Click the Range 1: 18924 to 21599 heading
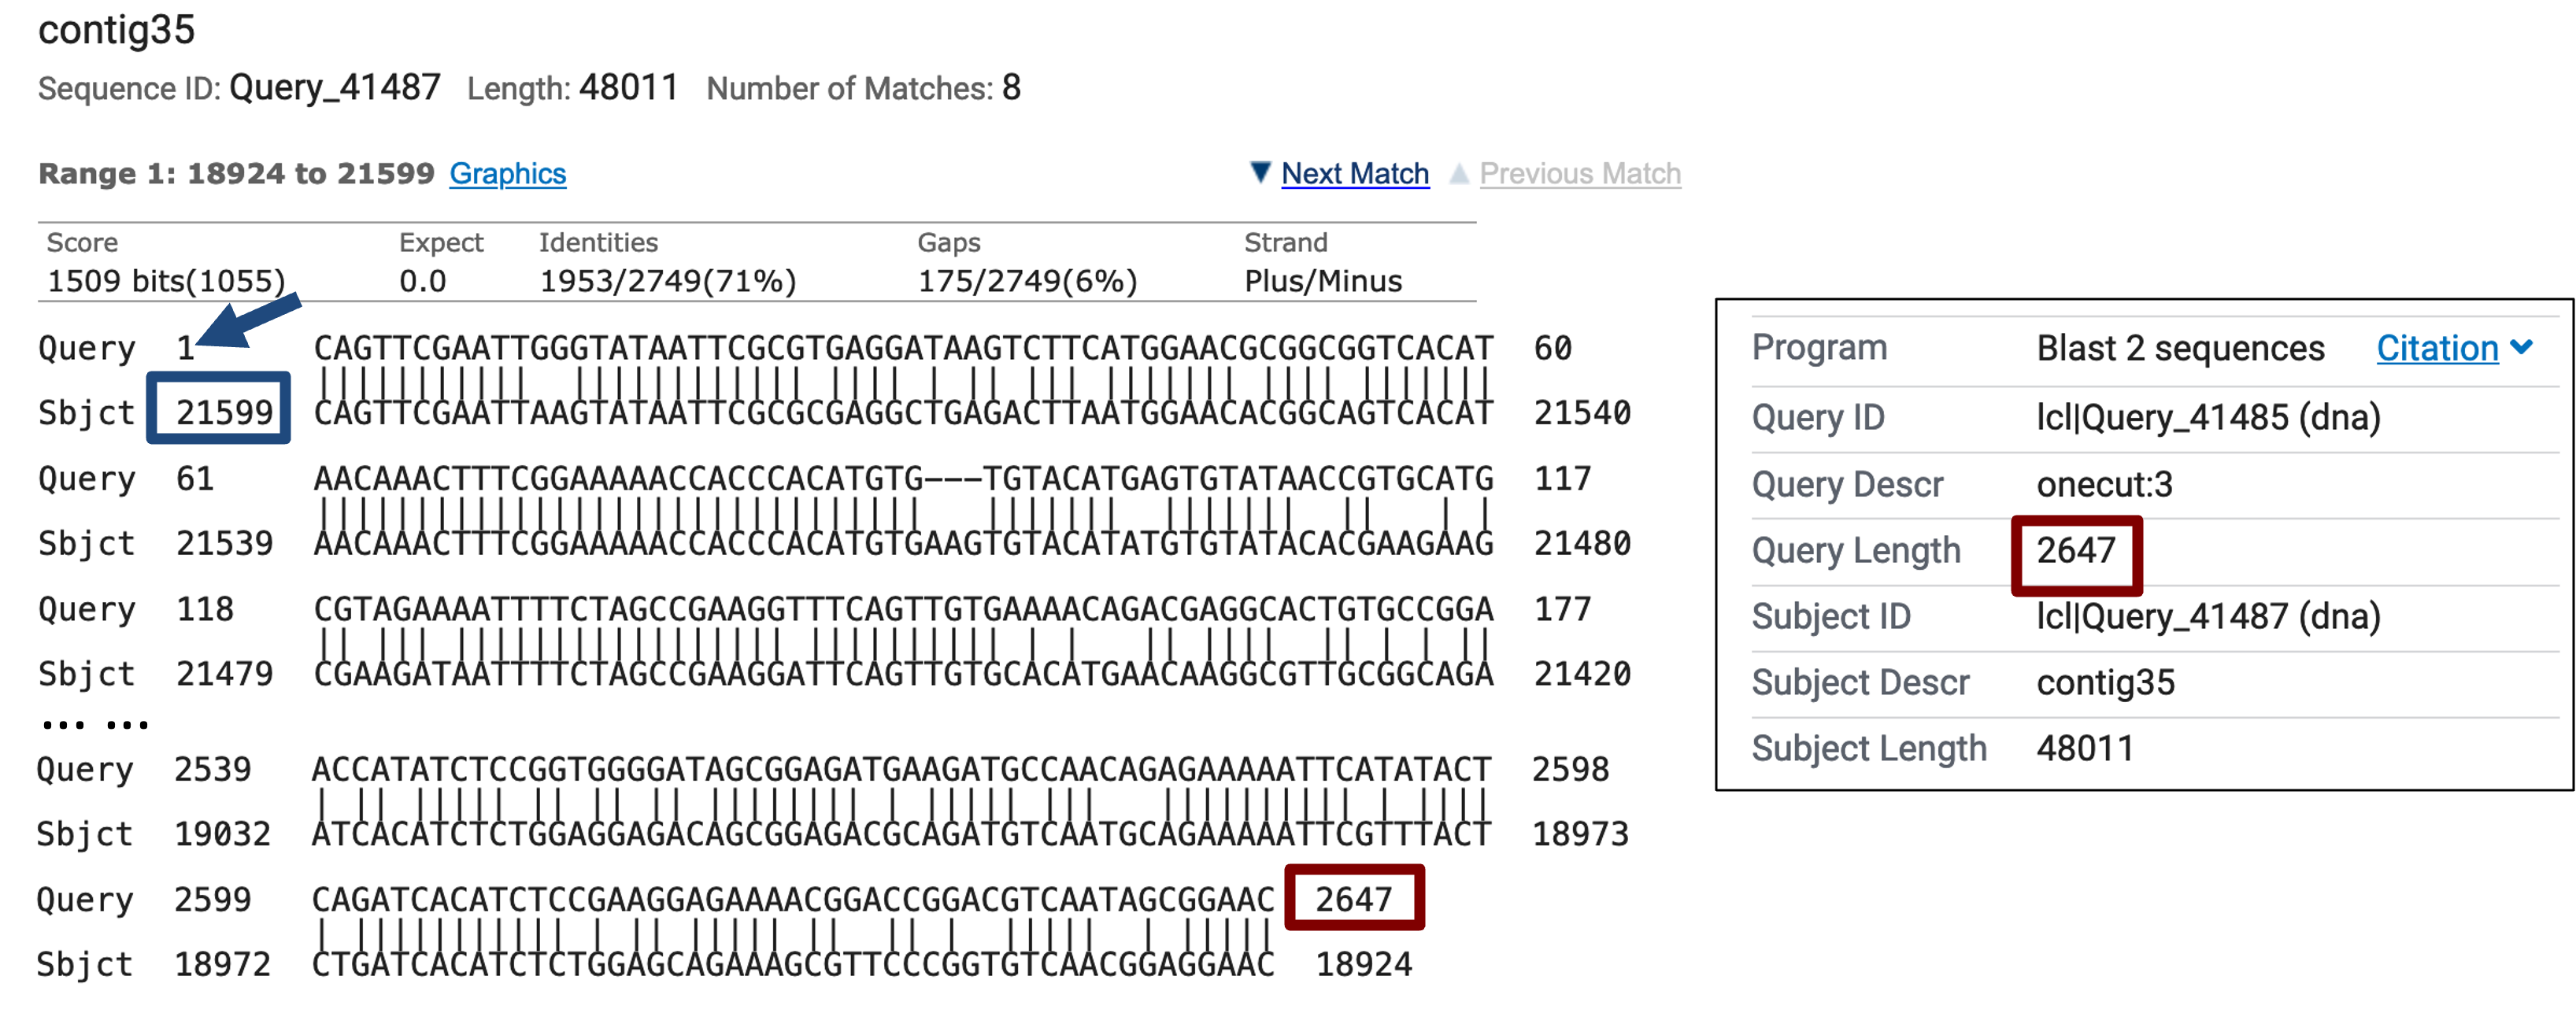Screen dimensions: 2576x1035 point(236,173)
